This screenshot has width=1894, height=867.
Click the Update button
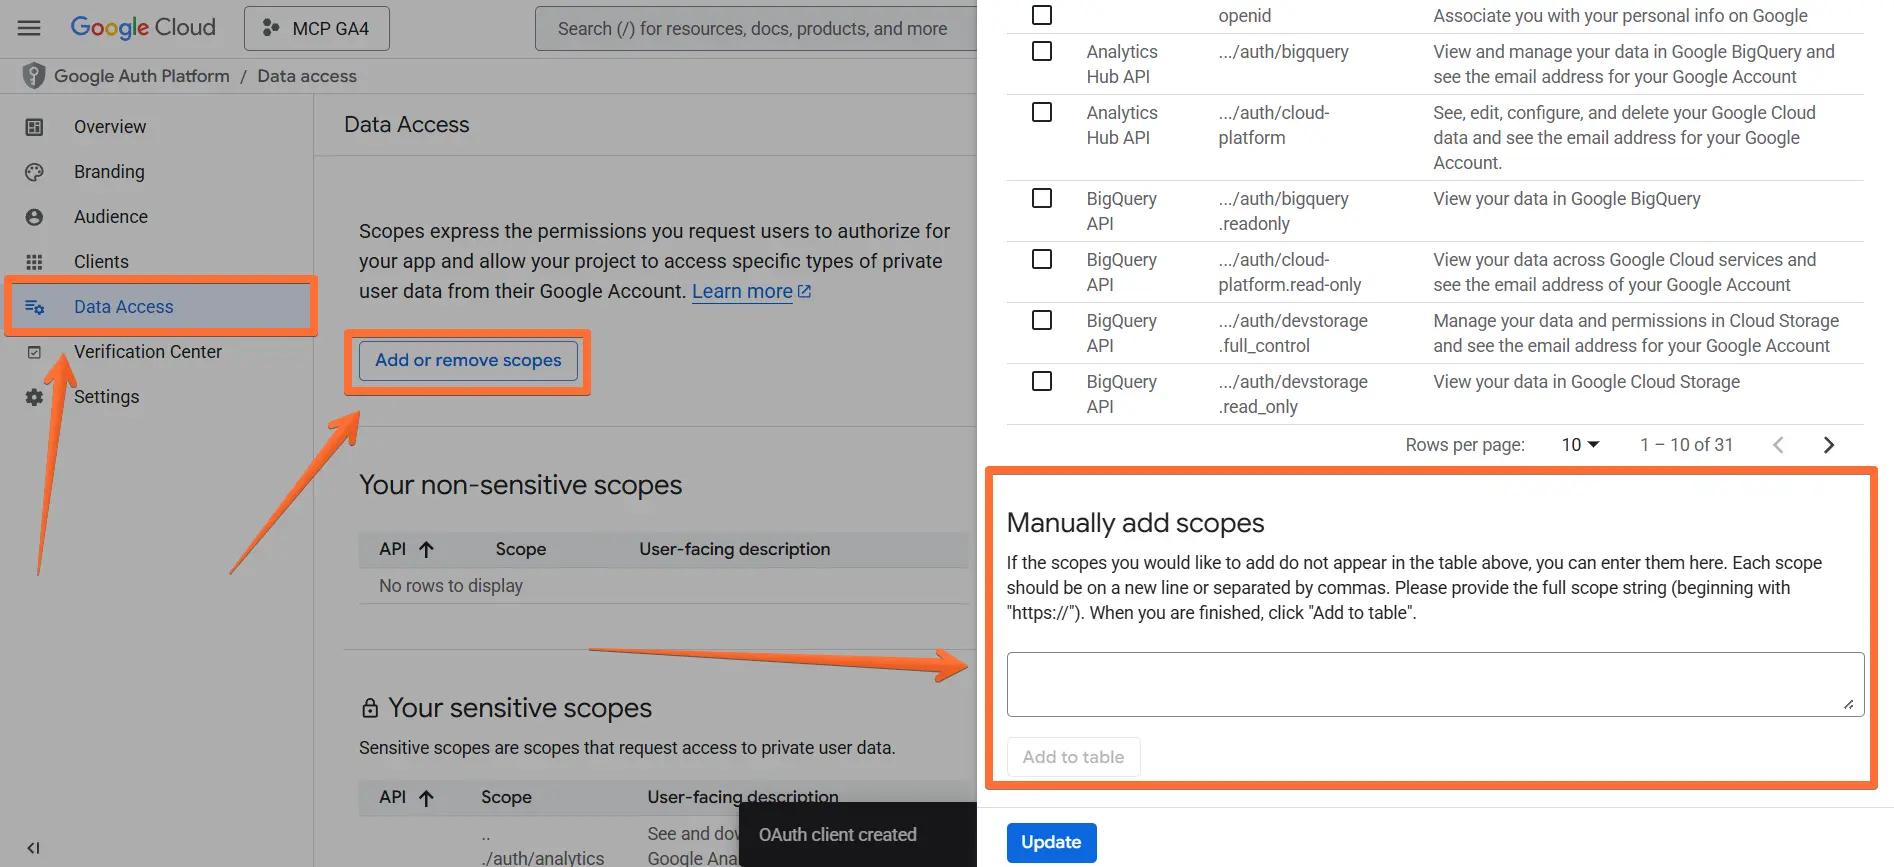pyautogui.click(x=1051, y=842)
